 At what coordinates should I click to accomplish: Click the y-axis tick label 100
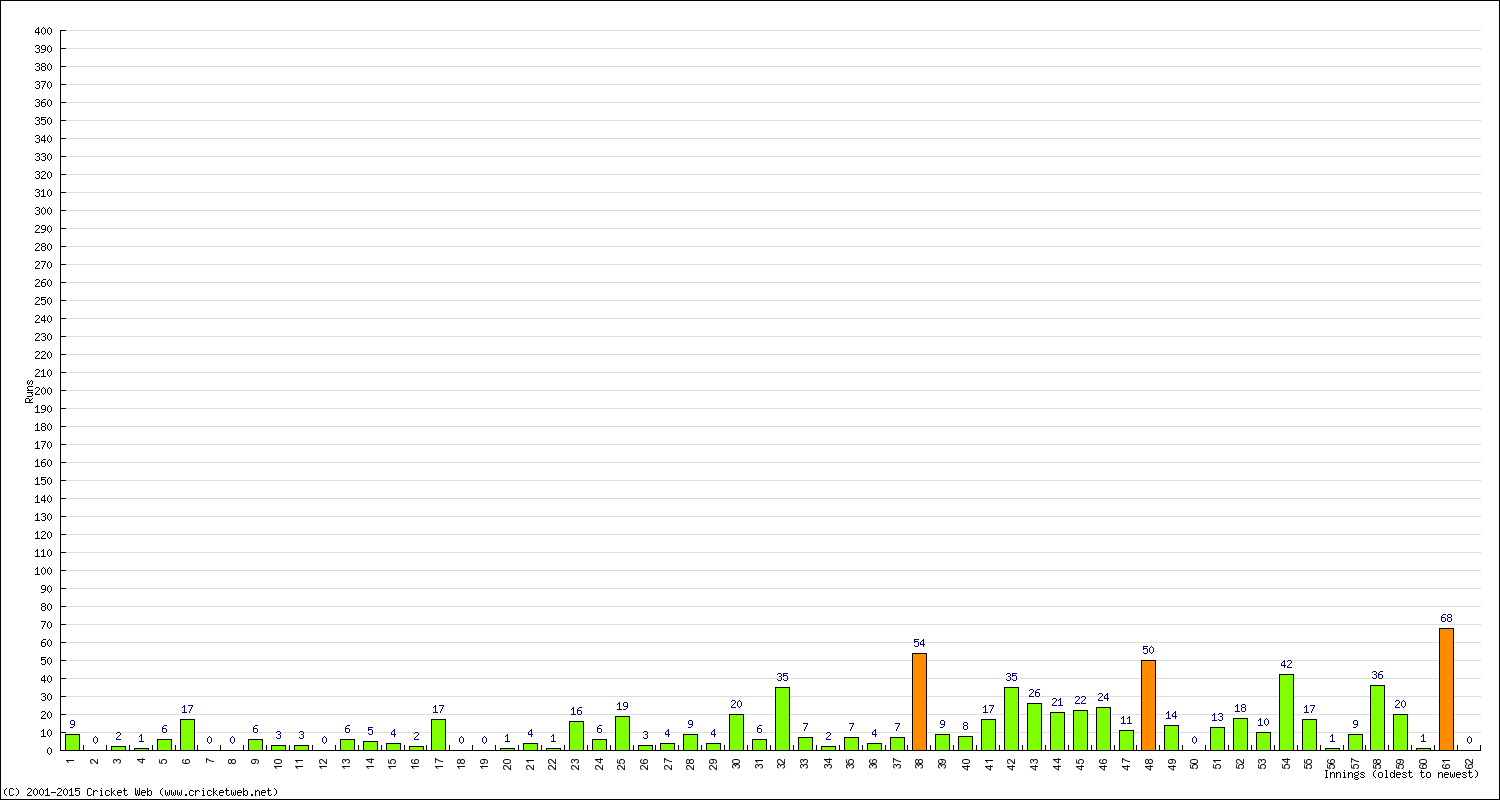(x=43, y=571)
